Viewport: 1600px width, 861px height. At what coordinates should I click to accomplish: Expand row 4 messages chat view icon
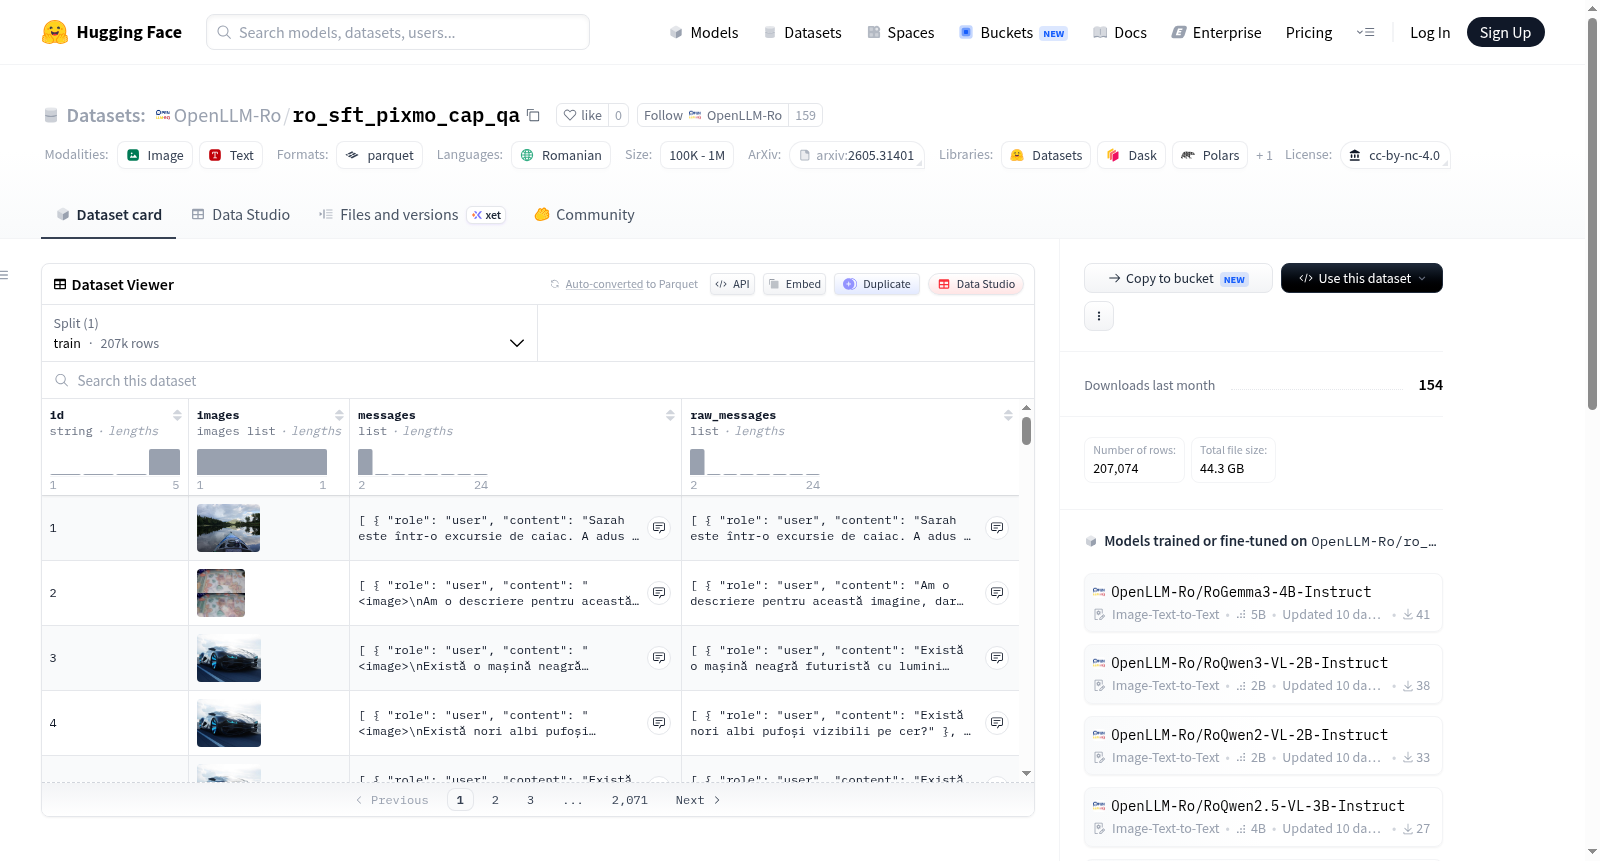tap(659, 722)
